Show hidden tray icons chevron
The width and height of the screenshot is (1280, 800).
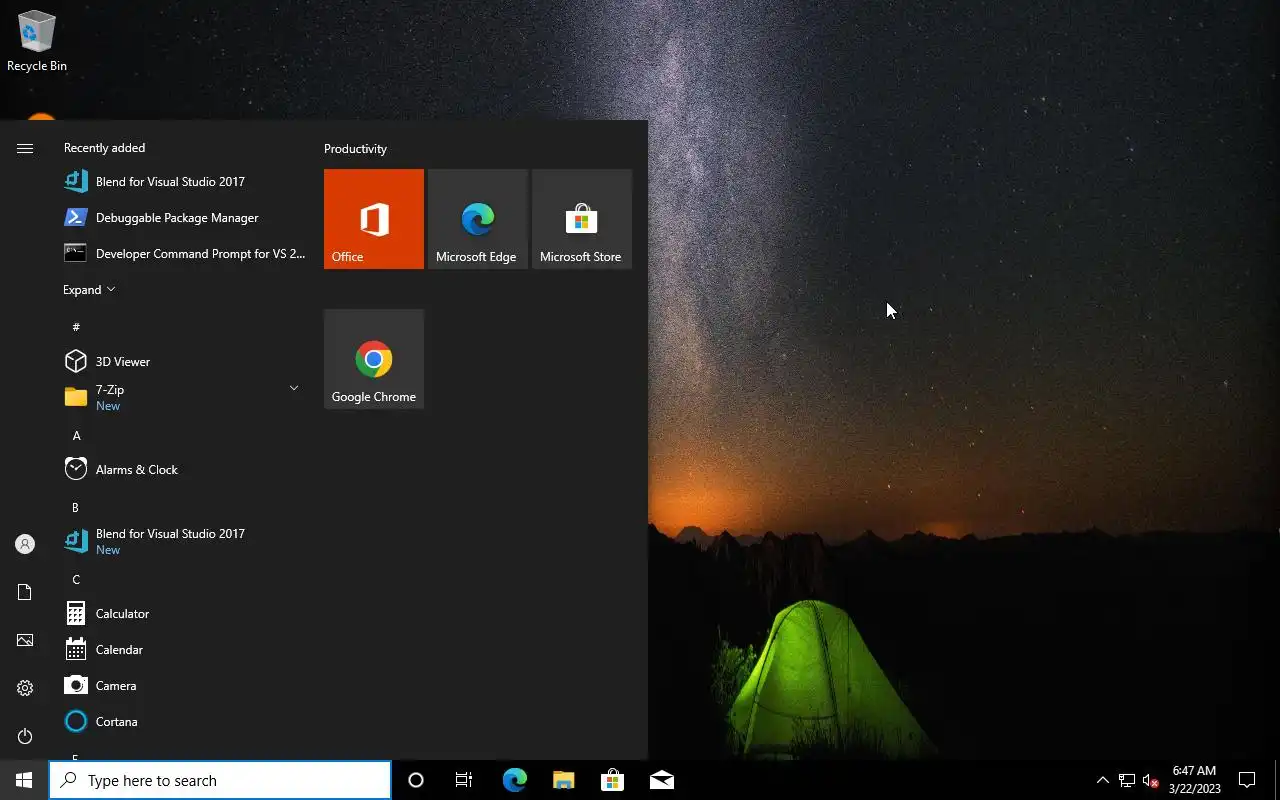[x=1102, y=780]
